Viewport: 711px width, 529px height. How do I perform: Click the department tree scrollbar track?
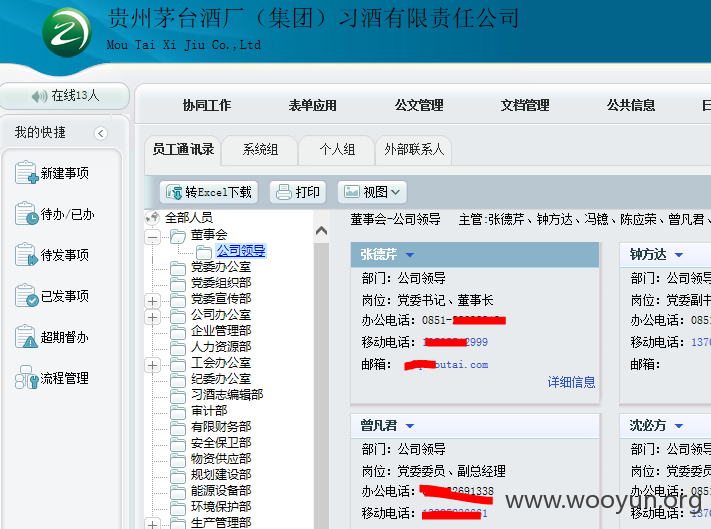point(321,385)
